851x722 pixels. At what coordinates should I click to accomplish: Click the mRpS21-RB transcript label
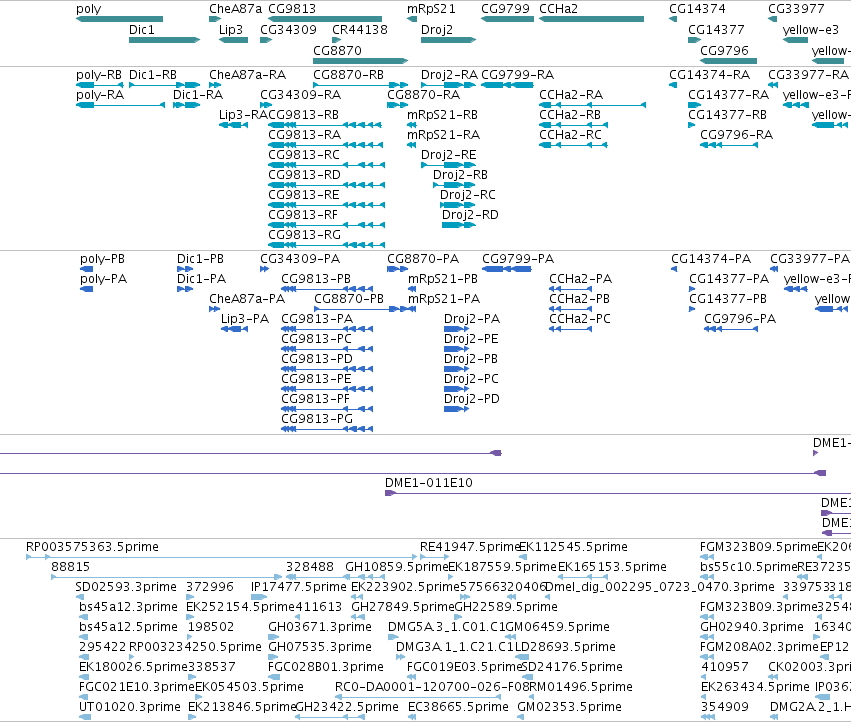(442, 115)
